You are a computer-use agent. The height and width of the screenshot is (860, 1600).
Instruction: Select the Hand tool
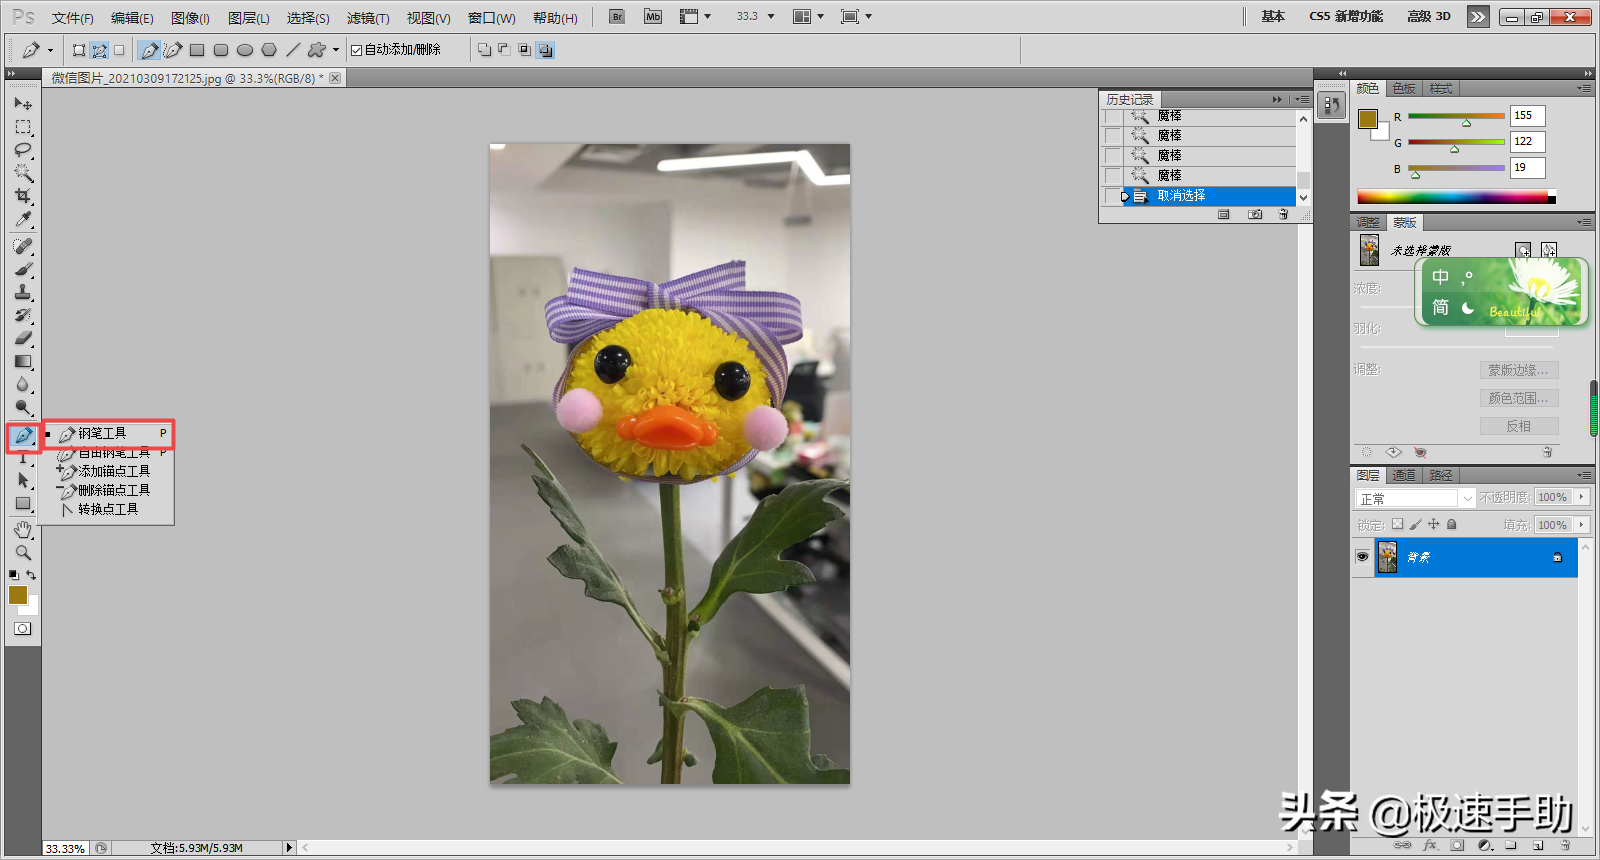click(23, 529)
